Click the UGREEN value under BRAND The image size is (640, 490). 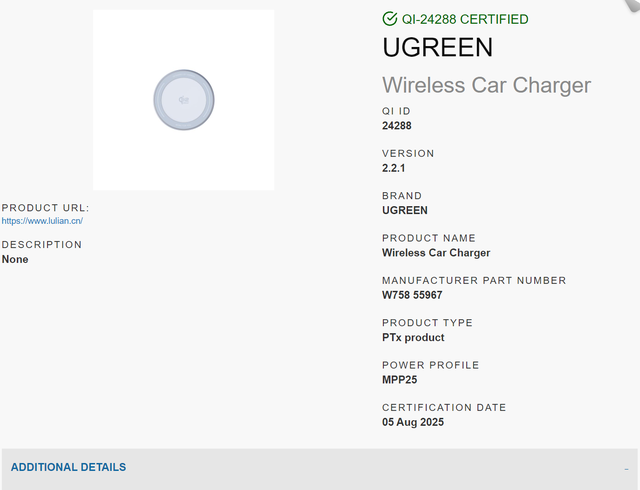405,210
